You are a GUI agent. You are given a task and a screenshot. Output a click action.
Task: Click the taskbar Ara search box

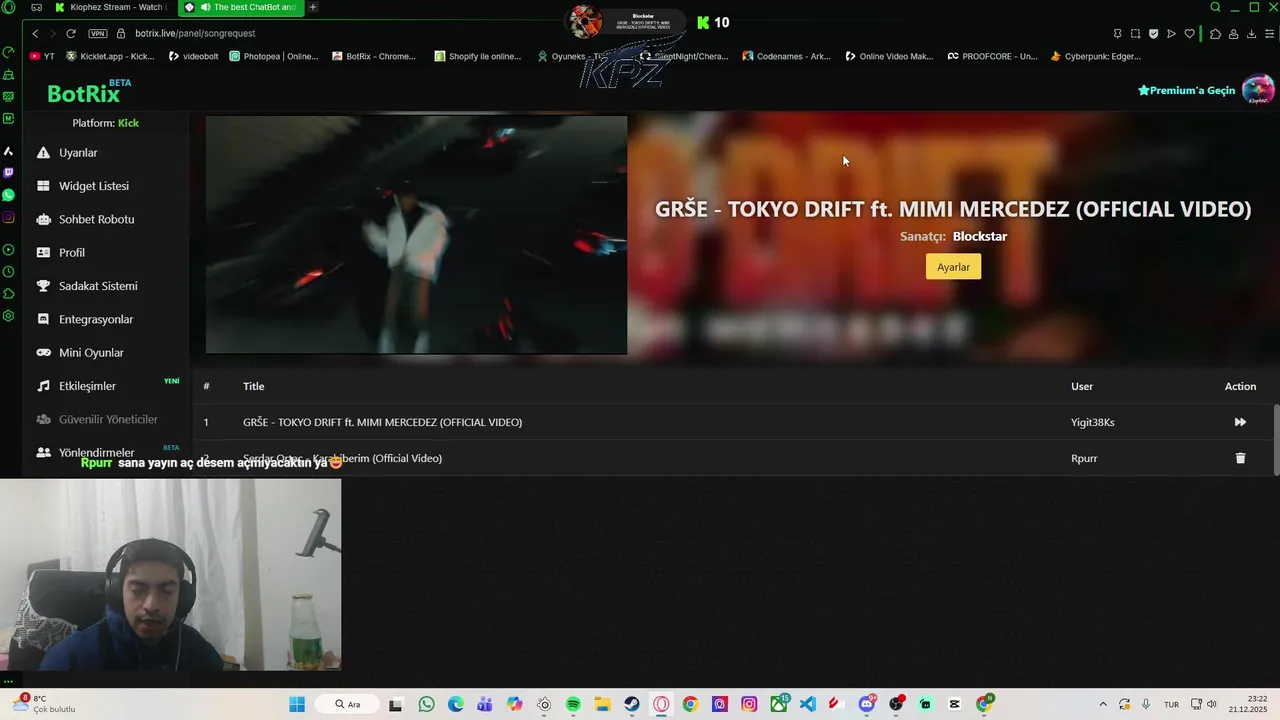349,704
